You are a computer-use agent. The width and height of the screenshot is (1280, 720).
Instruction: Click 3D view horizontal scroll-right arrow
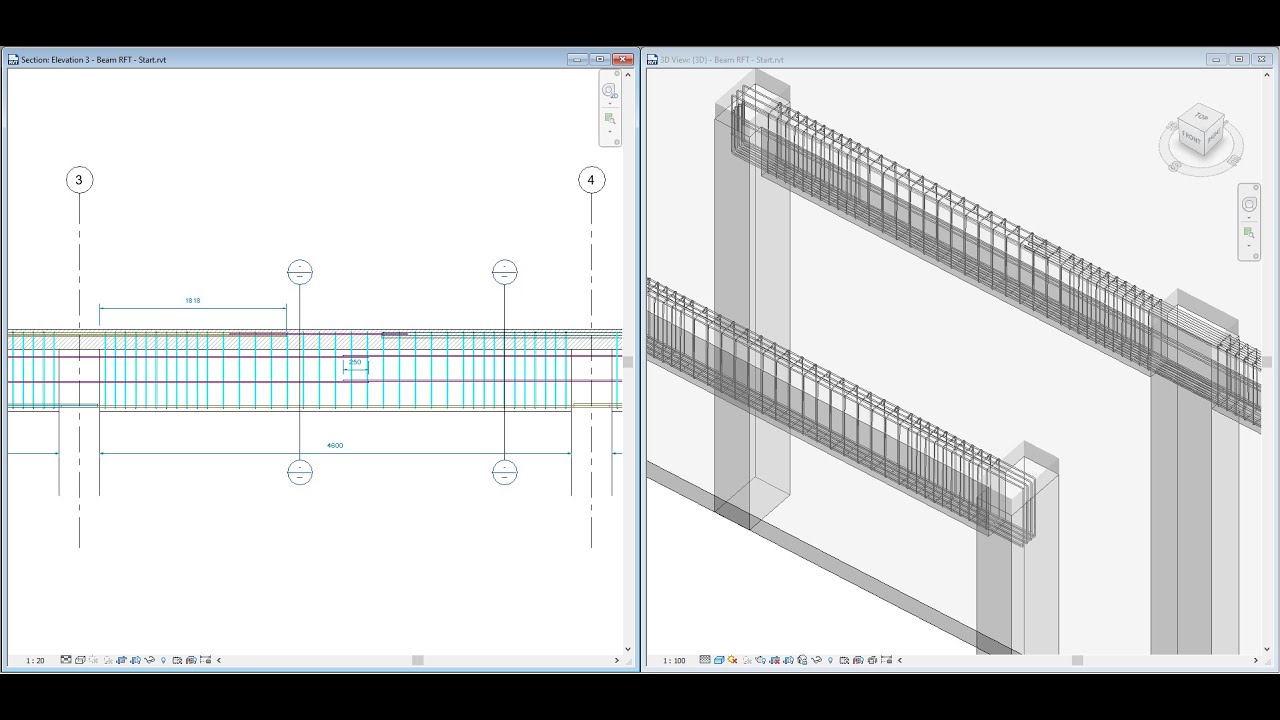1256,660
